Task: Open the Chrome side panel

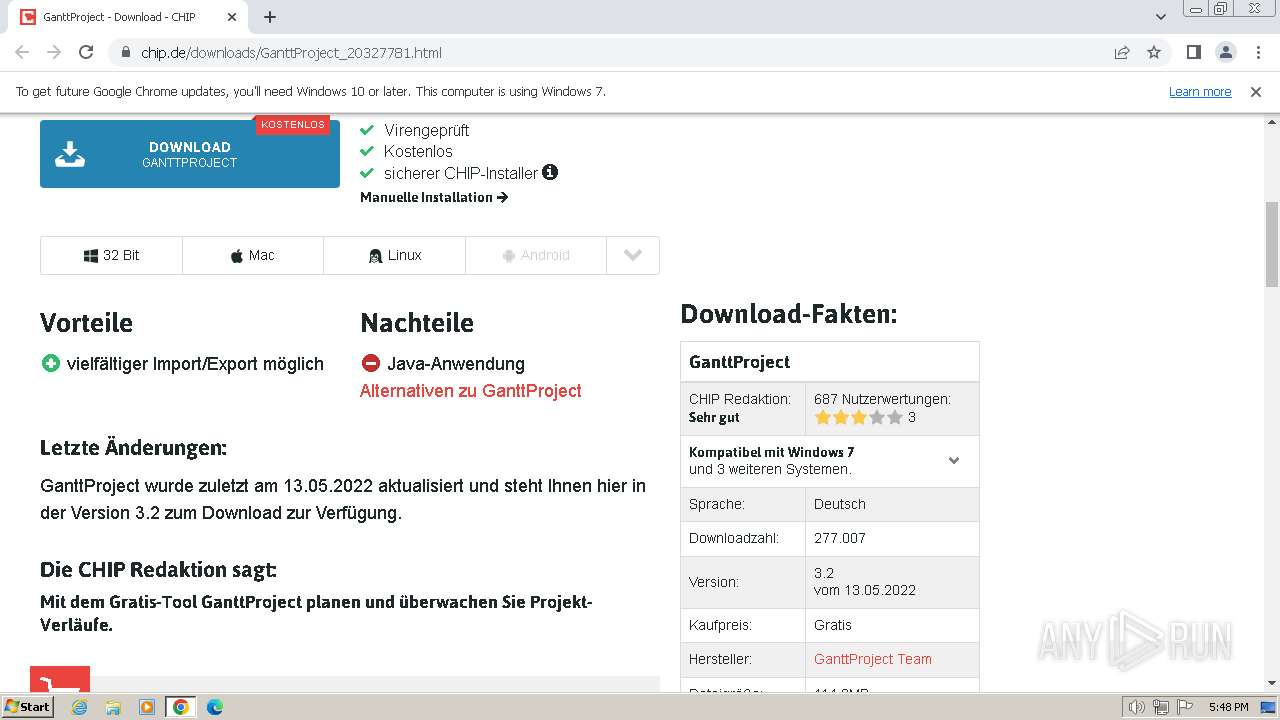Action: (1193, 52)
